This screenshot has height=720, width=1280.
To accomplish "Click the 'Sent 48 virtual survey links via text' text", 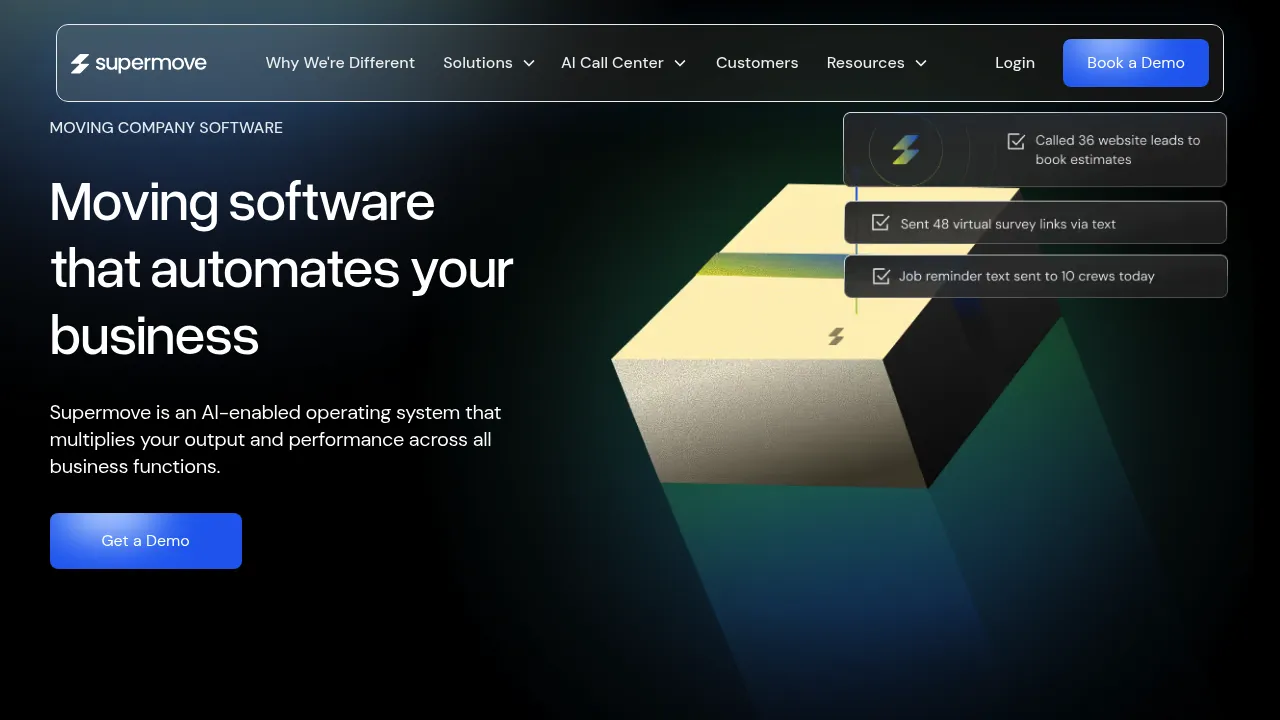I will (x=1008, y=224).
